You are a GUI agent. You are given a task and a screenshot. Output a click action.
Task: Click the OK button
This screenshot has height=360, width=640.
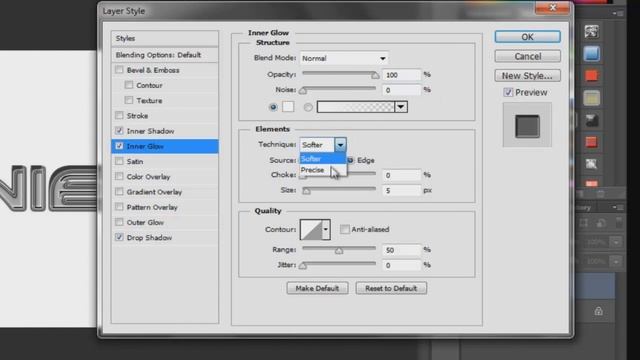[x=527, y=37]
